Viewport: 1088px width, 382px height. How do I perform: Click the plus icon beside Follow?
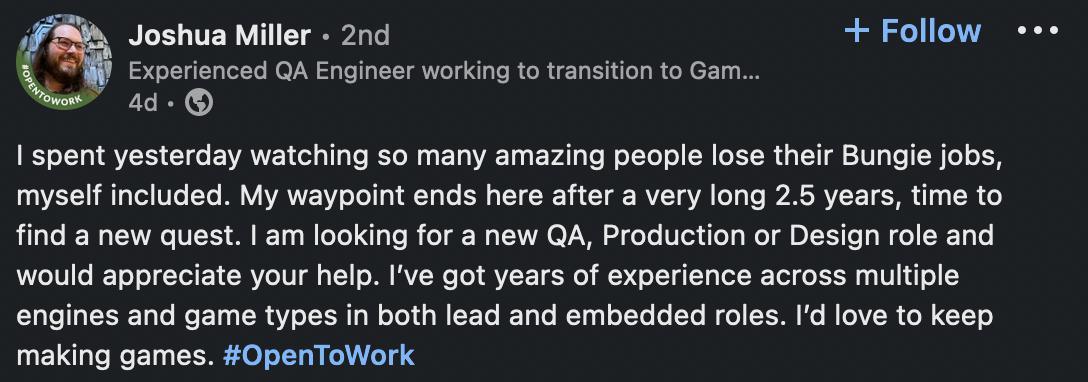point(857,31)
